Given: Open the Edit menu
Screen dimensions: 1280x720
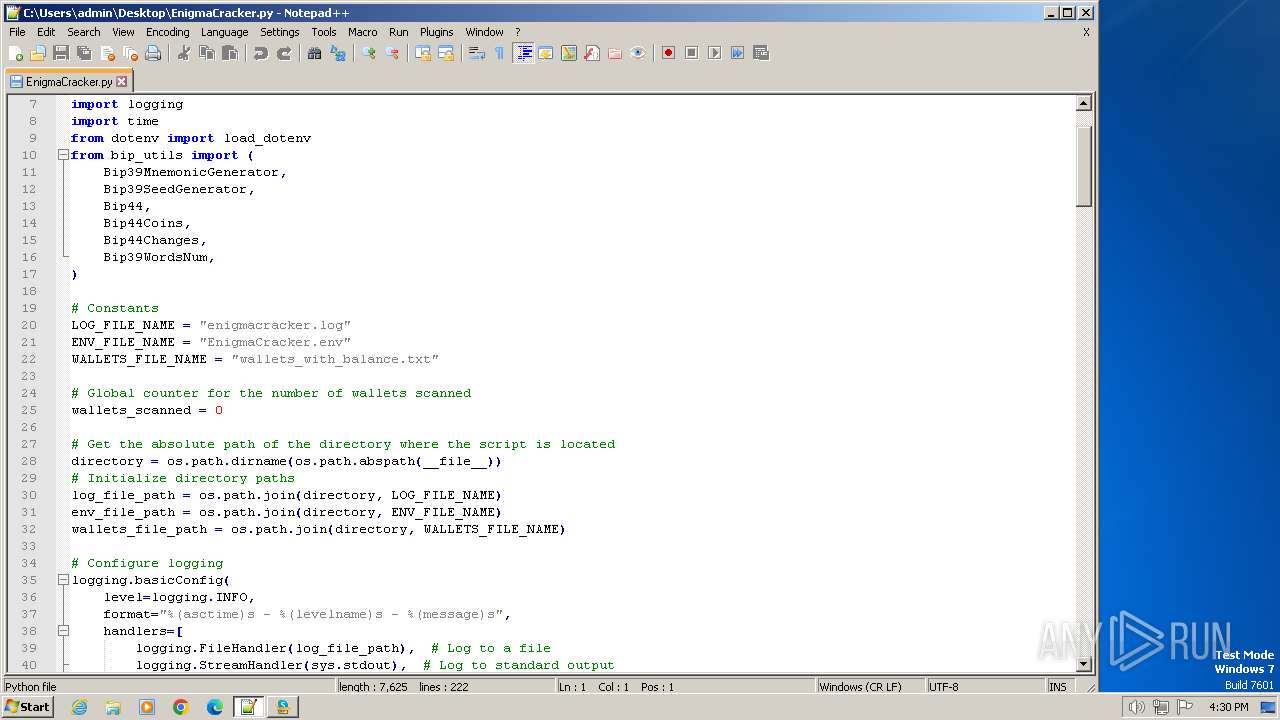Looking at the screenshot, I should coord(46,32).
